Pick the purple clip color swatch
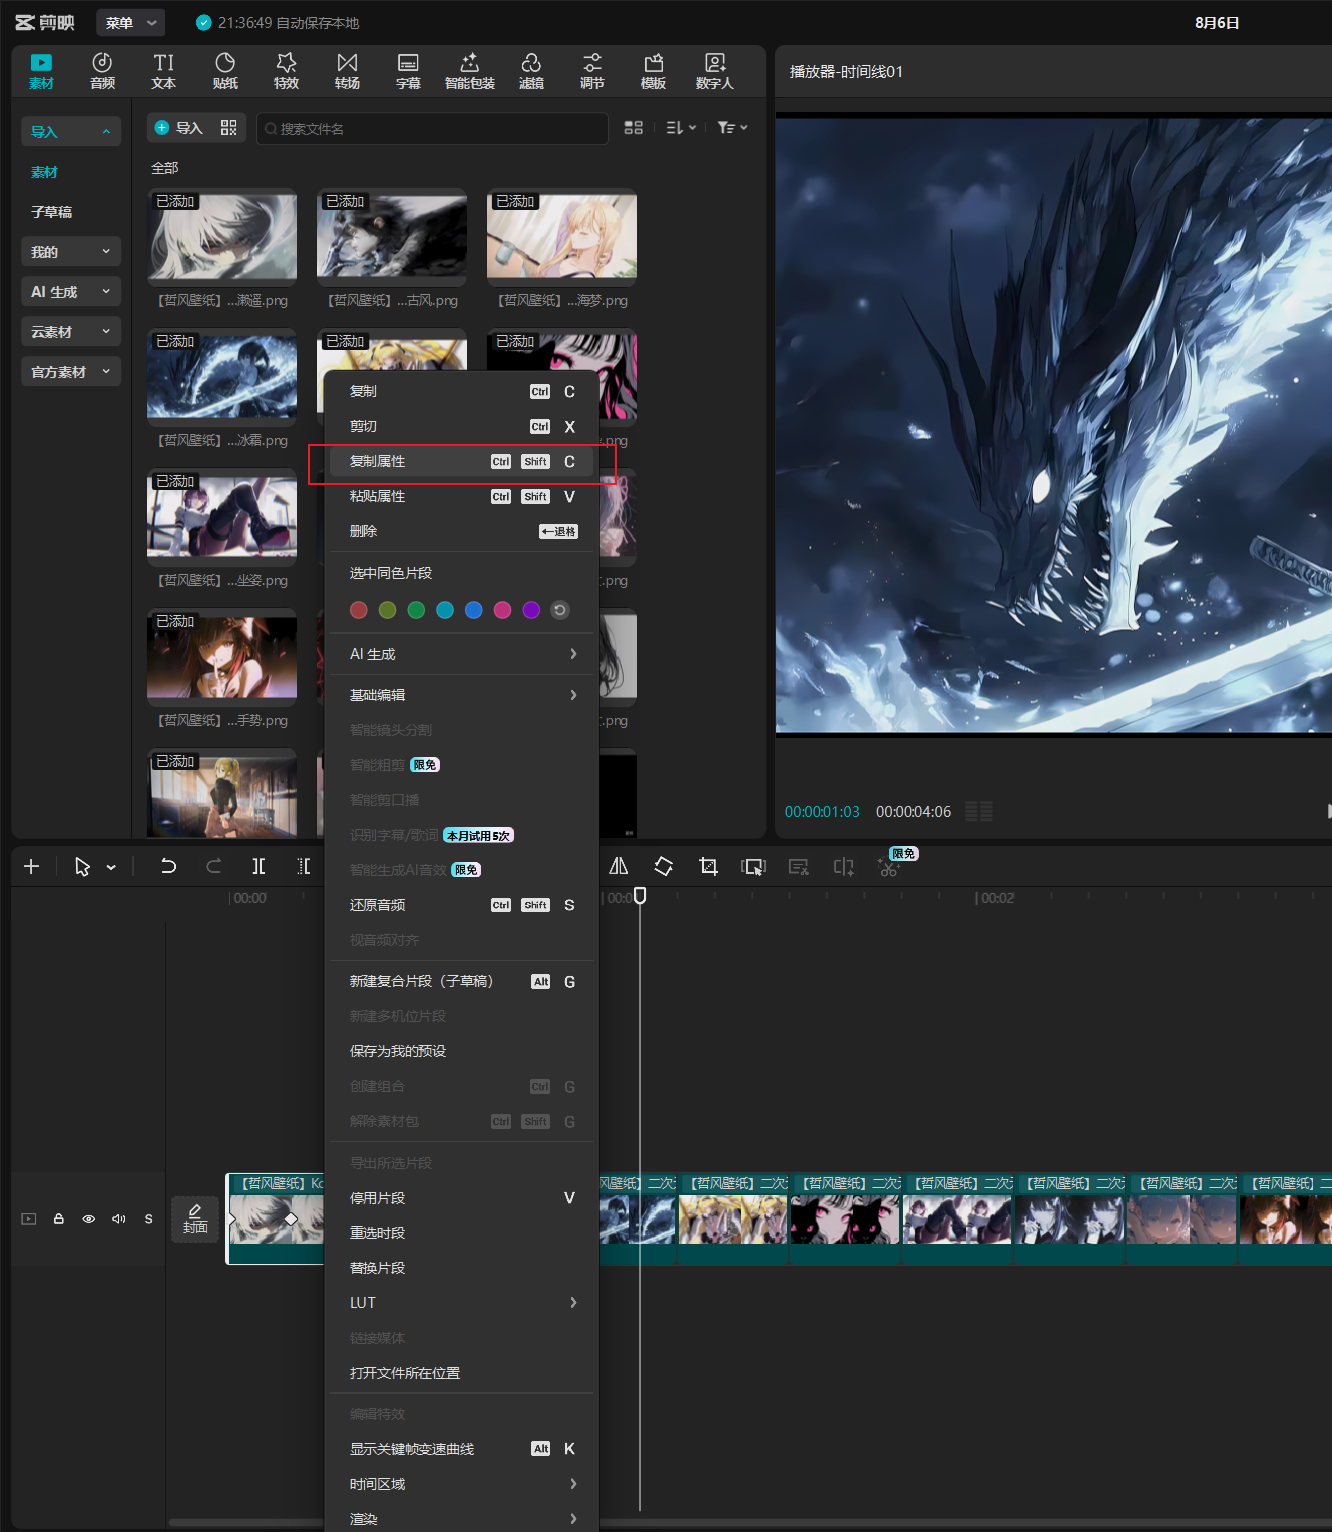The width and height of the screenshot is (1332, 1532). coord(531,610)
